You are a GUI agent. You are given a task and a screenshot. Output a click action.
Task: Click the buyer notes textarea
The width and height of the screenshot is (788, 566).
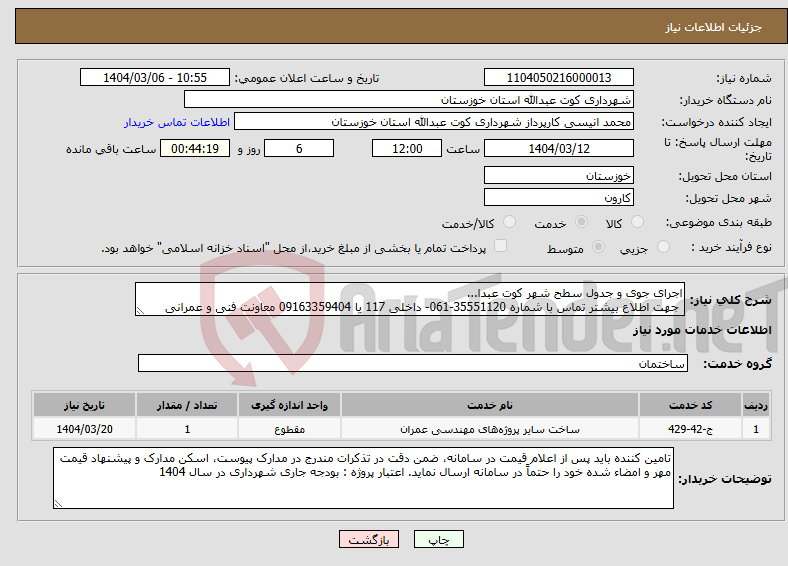pos(363,478)
